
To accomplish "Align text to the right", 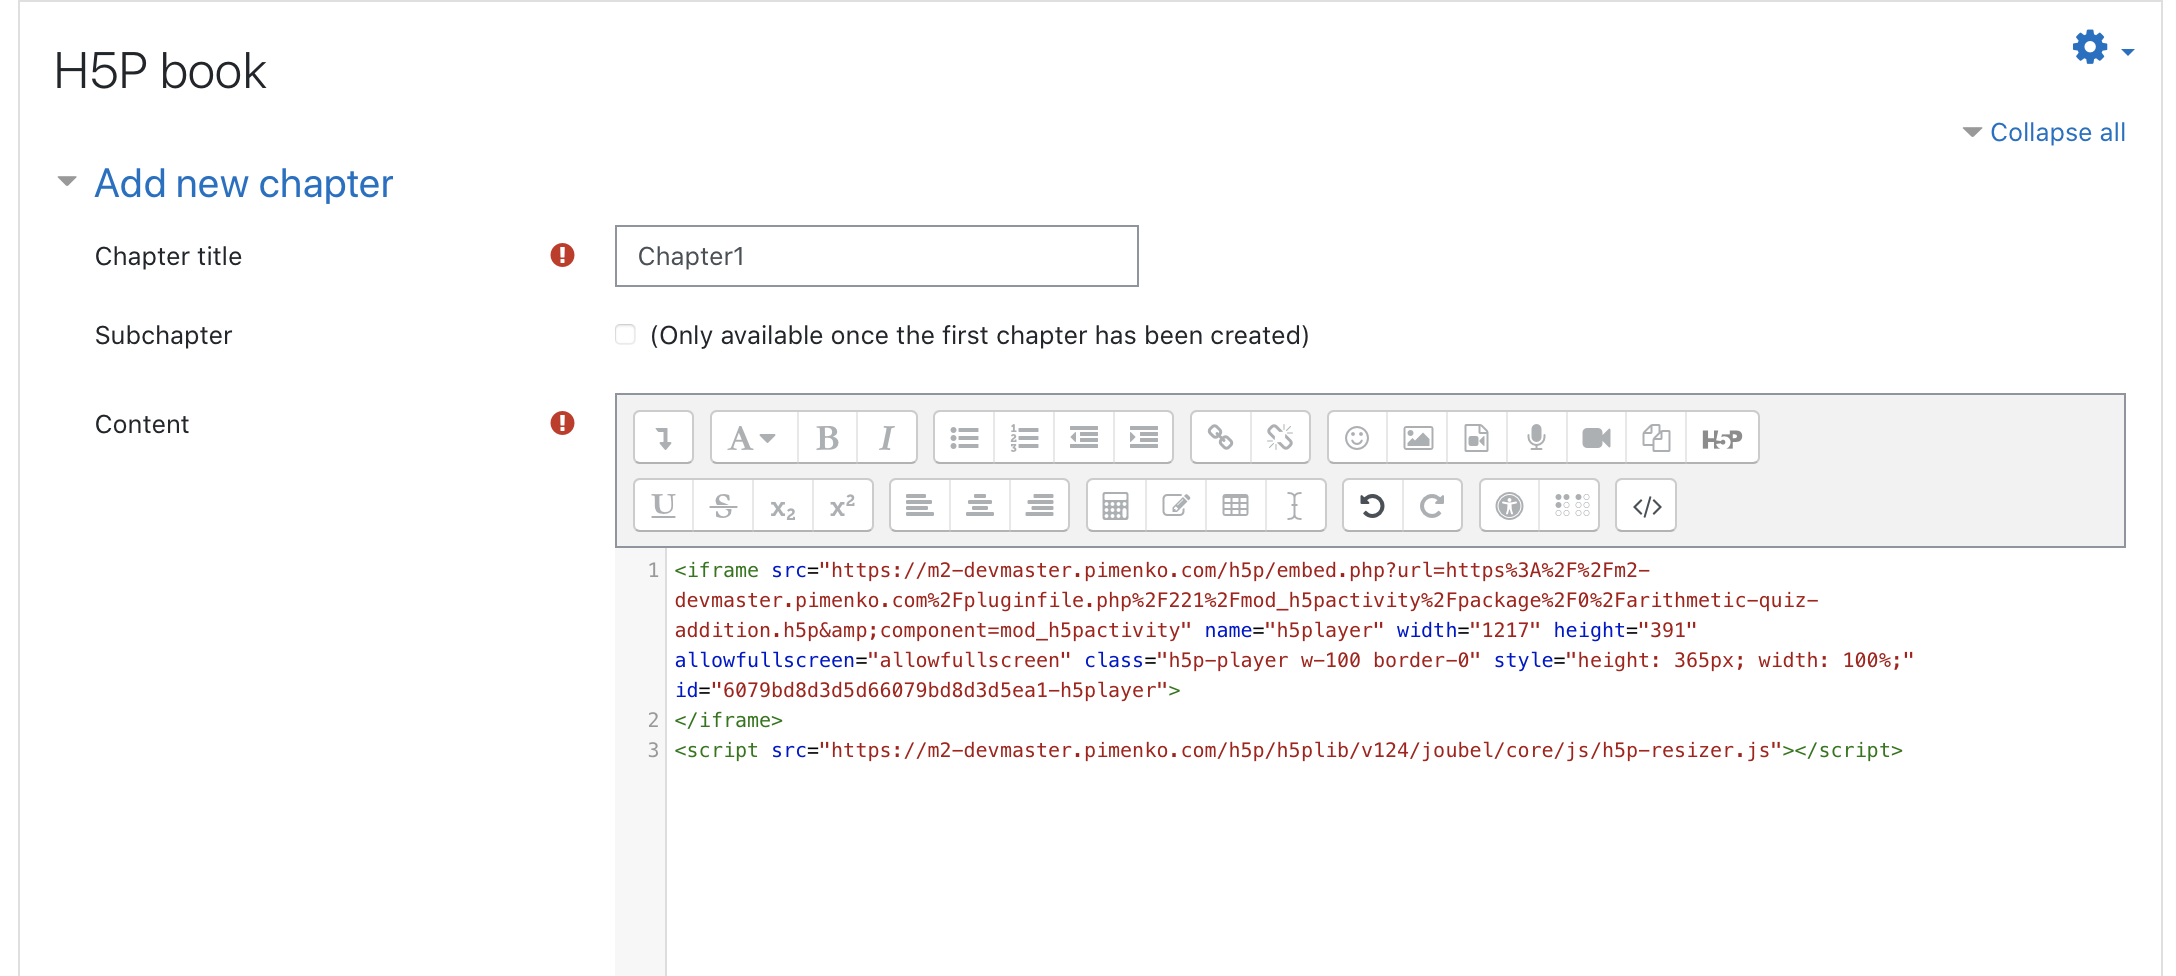I will point(1039,506).
